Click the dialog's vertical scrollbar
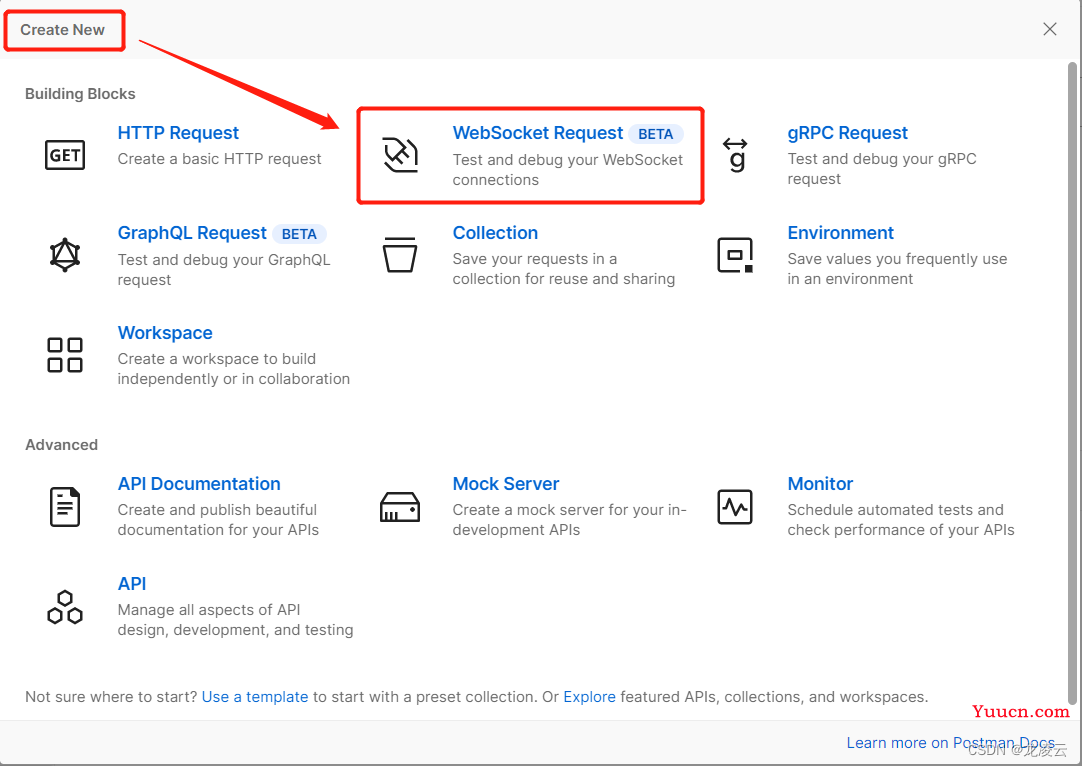 (1072, 383)
